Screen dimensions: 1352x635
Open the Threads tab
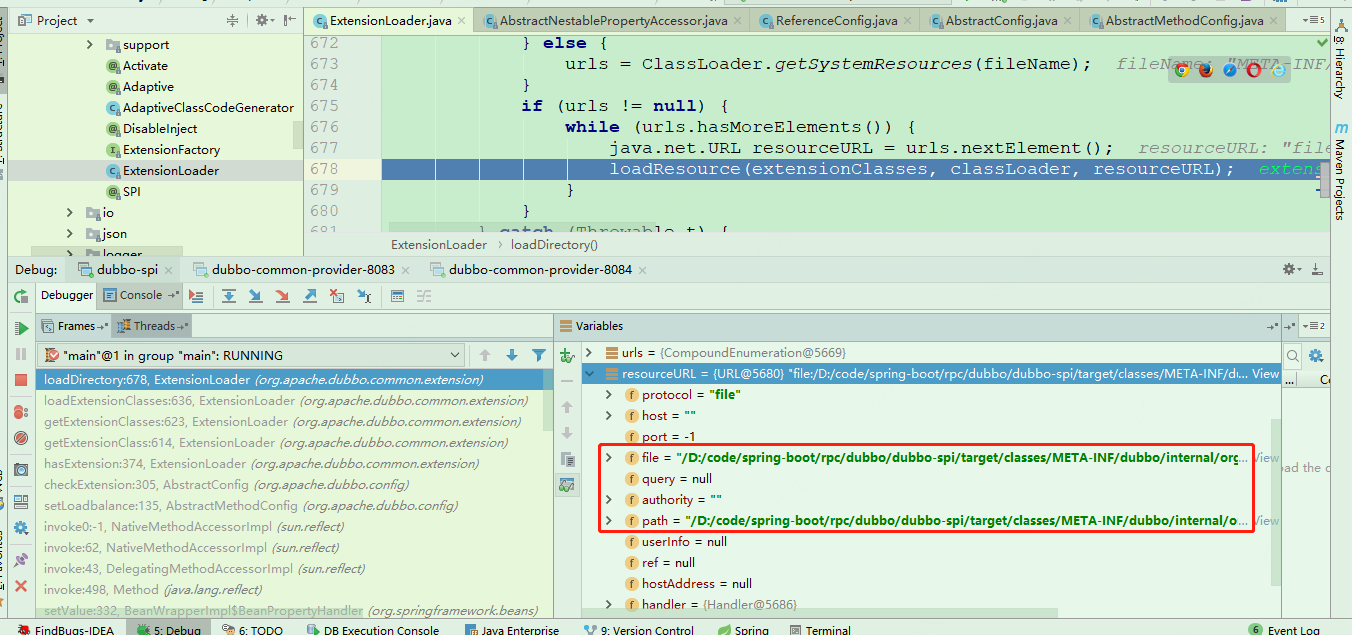(x=154, y=326)
